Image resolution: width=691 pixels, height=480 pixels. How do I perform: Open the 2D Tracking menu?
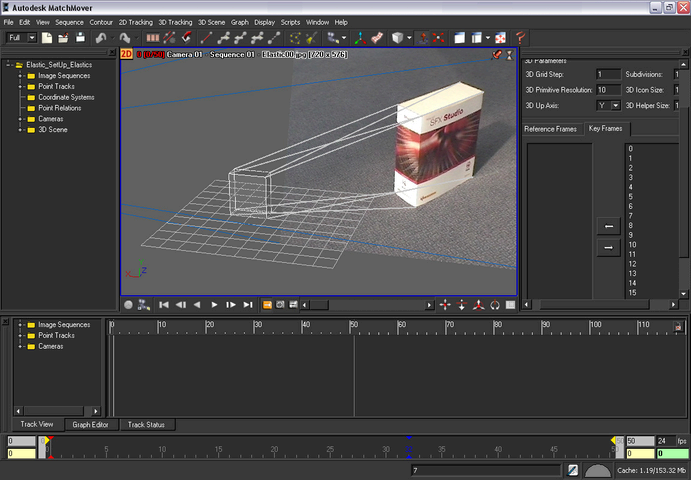(136, 22)
